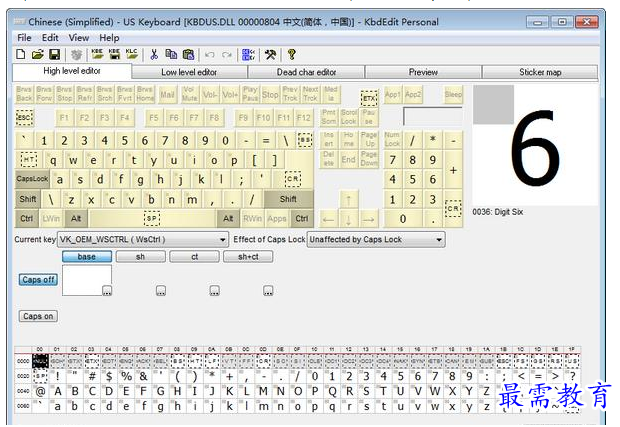
Task: Toggle the Caps off row button
Action: (38, 280)
